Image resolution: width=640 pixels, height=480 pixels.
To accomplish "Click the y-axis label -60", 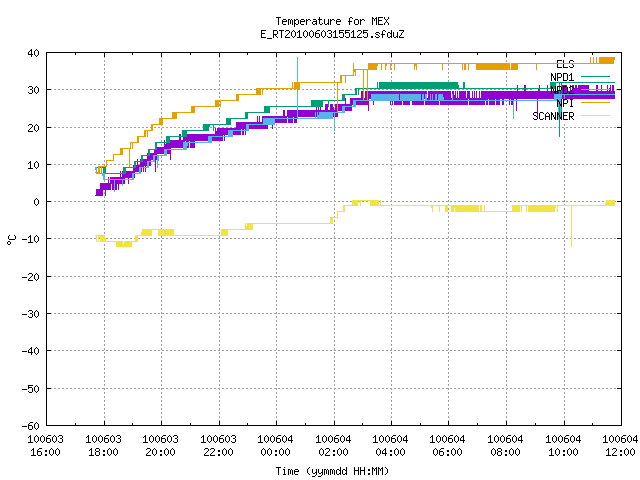I will pyautogui.click(x=31, y=426).
